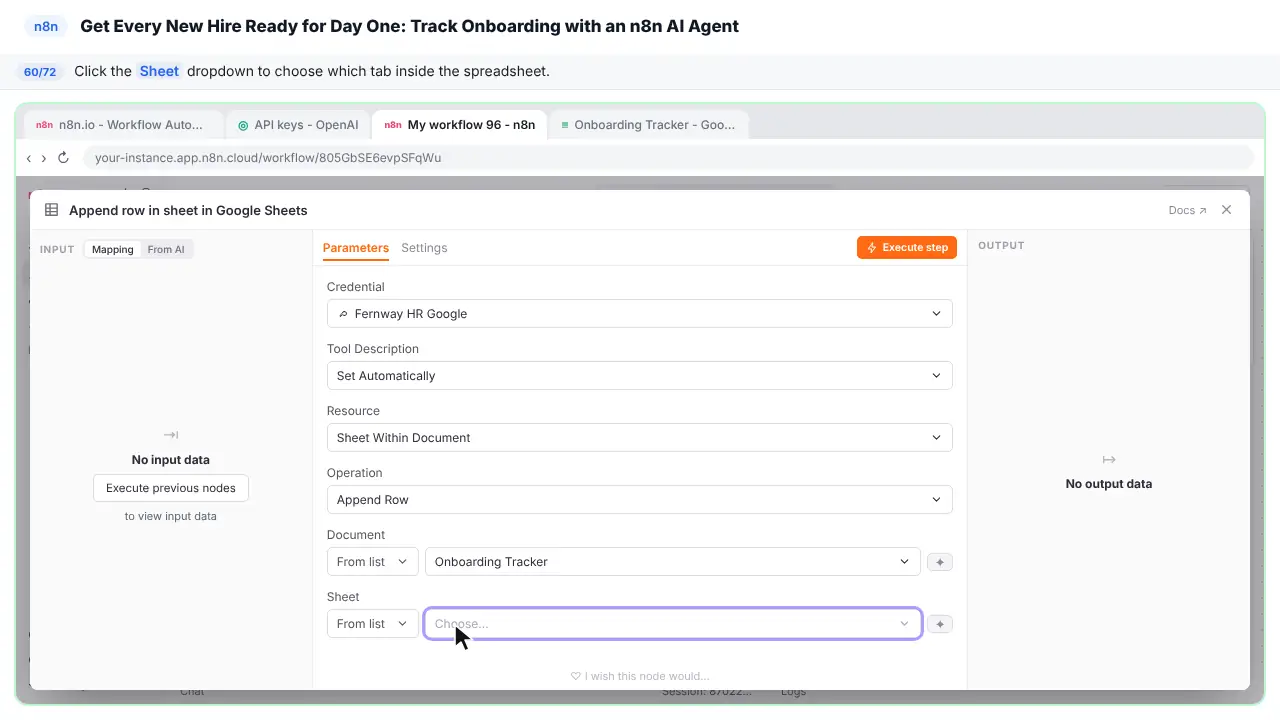
Task: Switch to the Settings tab
Action: pos(424,248)
